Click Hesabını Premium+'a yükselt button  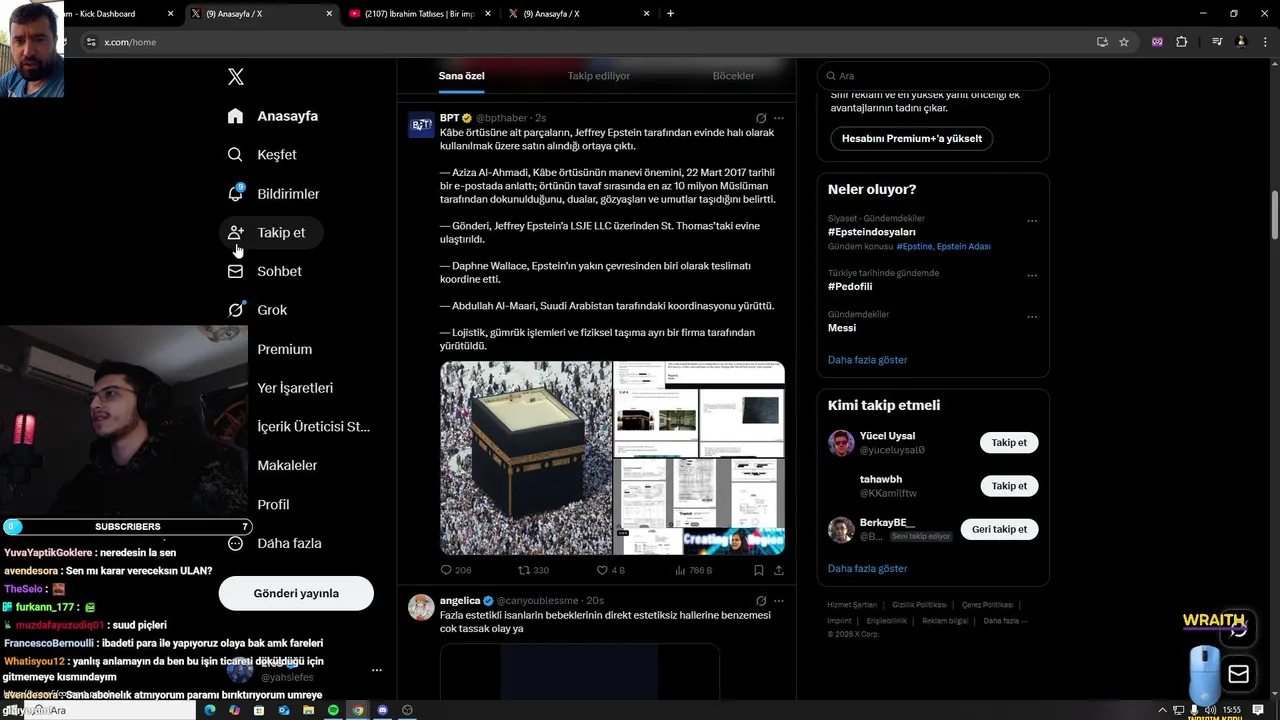point(912,139)
